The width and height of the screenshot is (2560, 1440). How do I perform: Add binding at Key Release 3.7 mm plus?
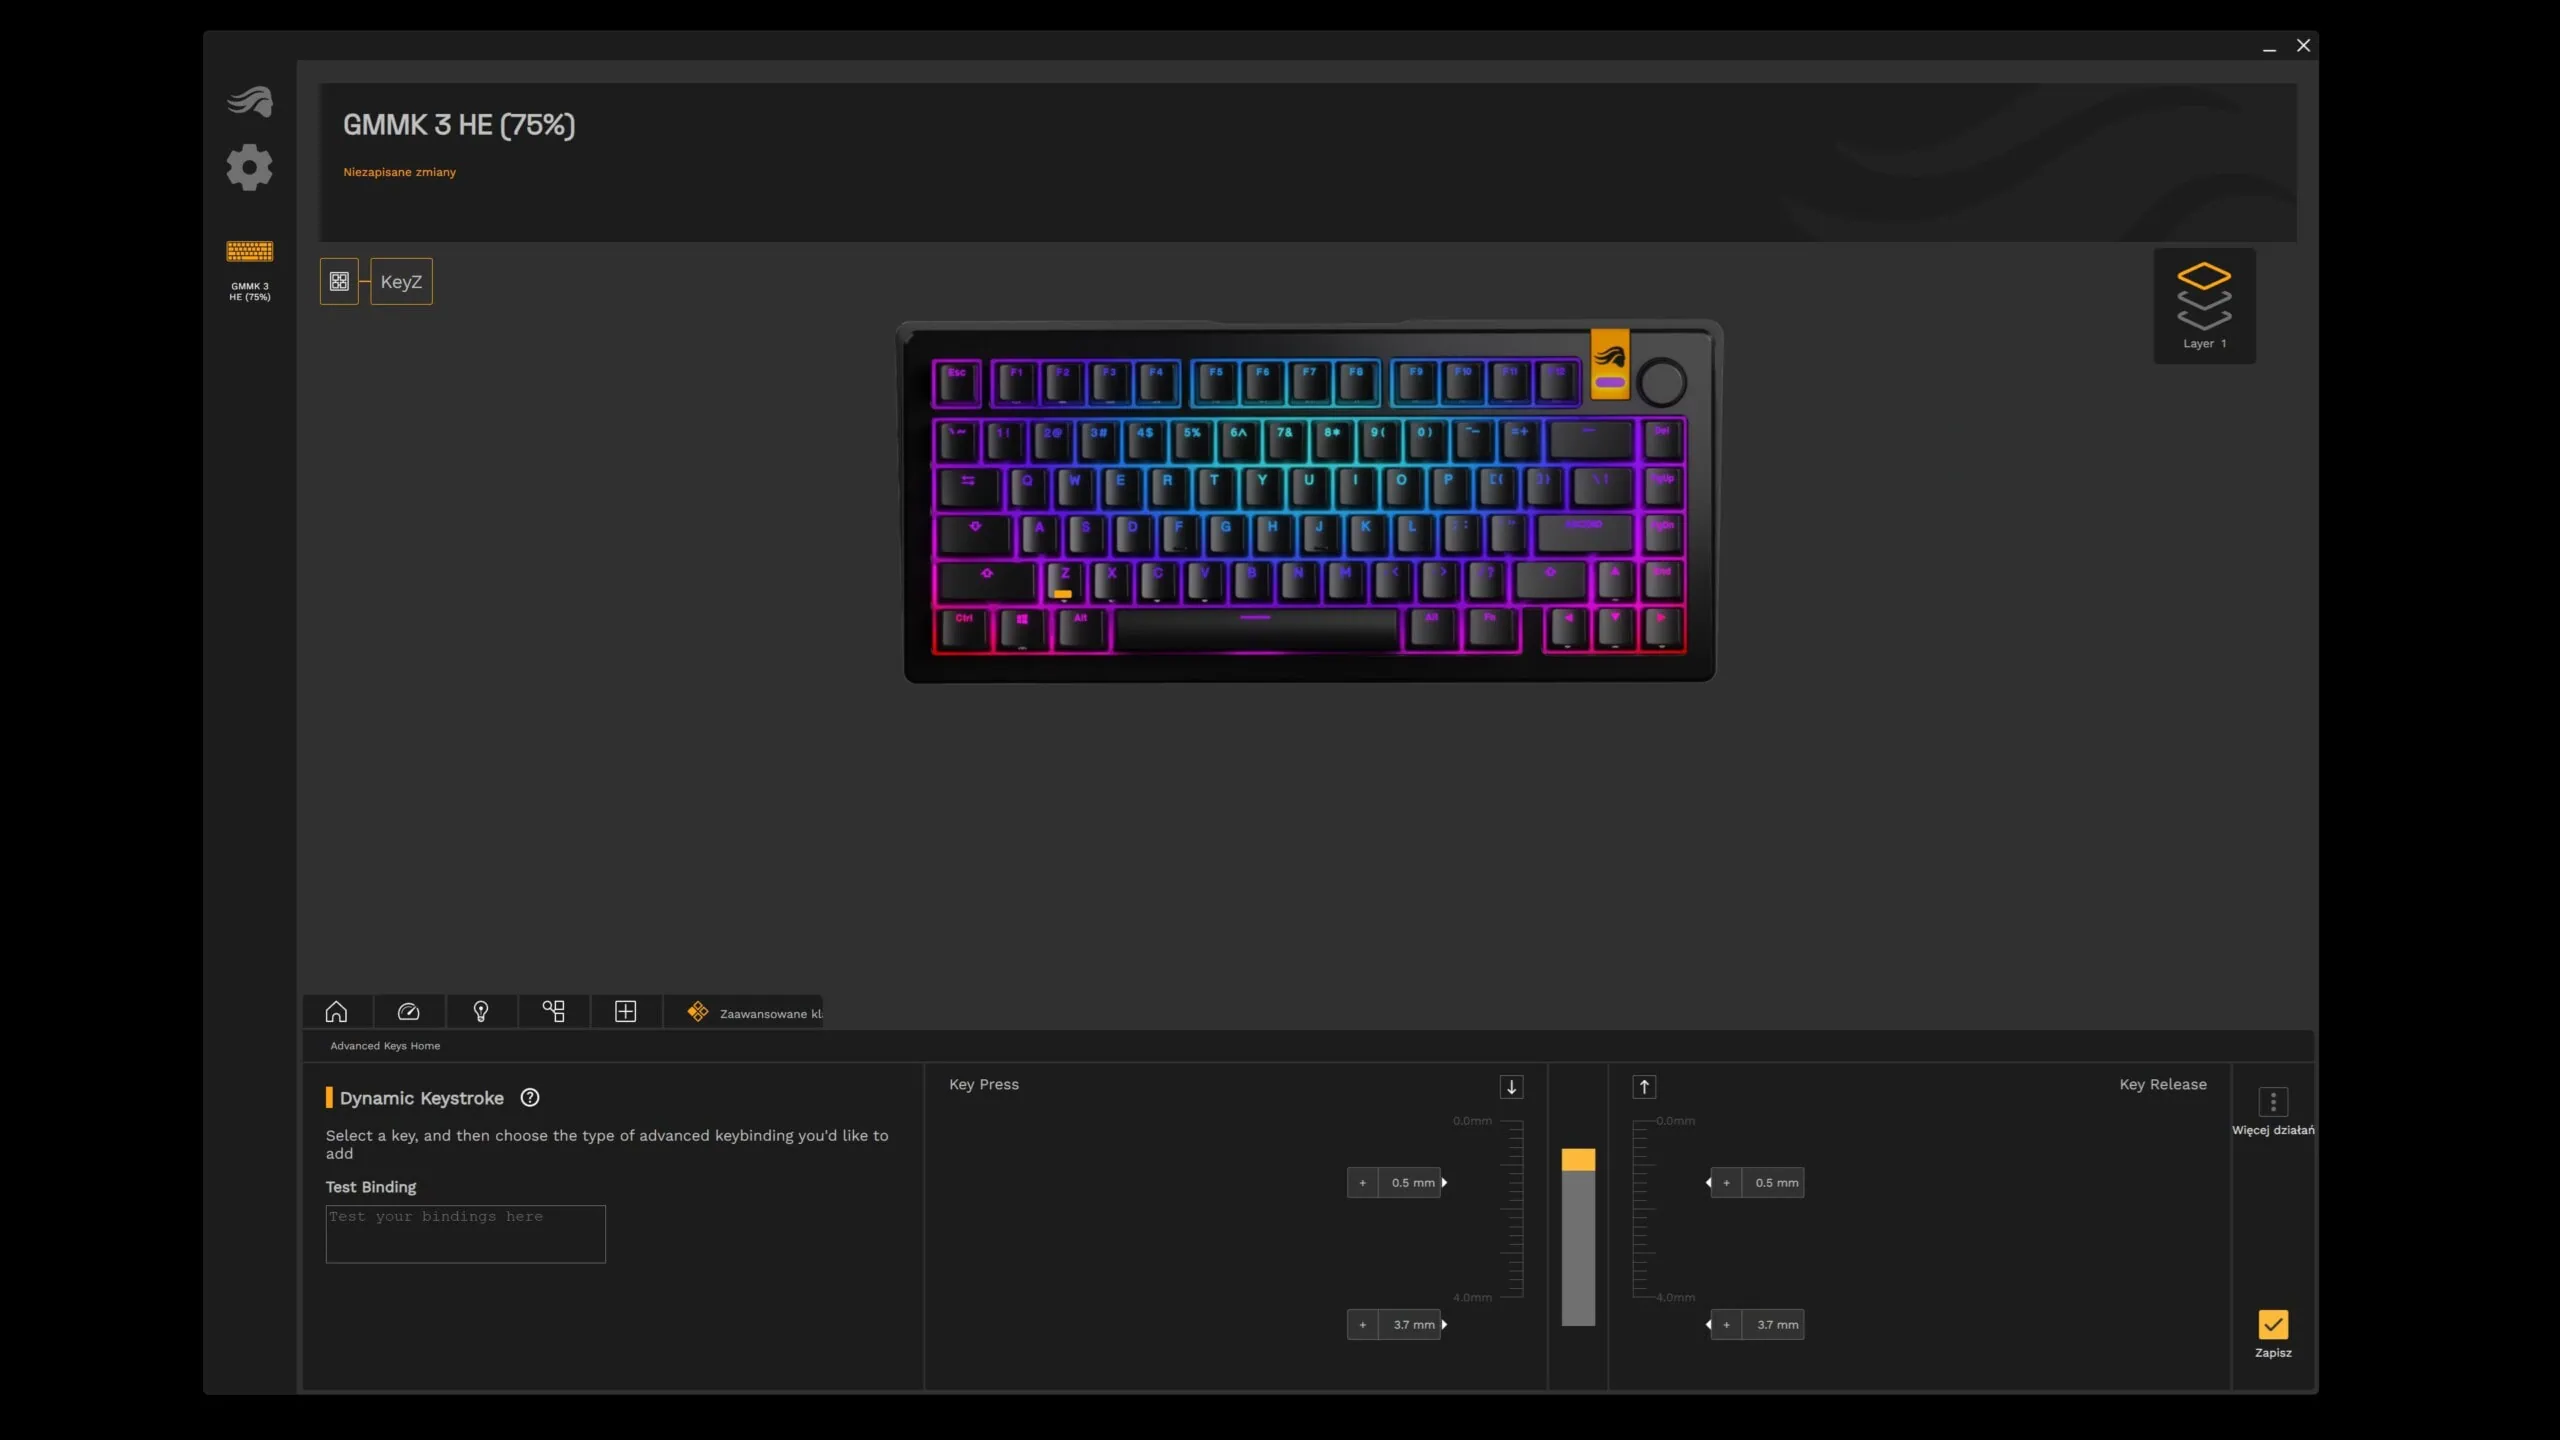point(1726,1325)
